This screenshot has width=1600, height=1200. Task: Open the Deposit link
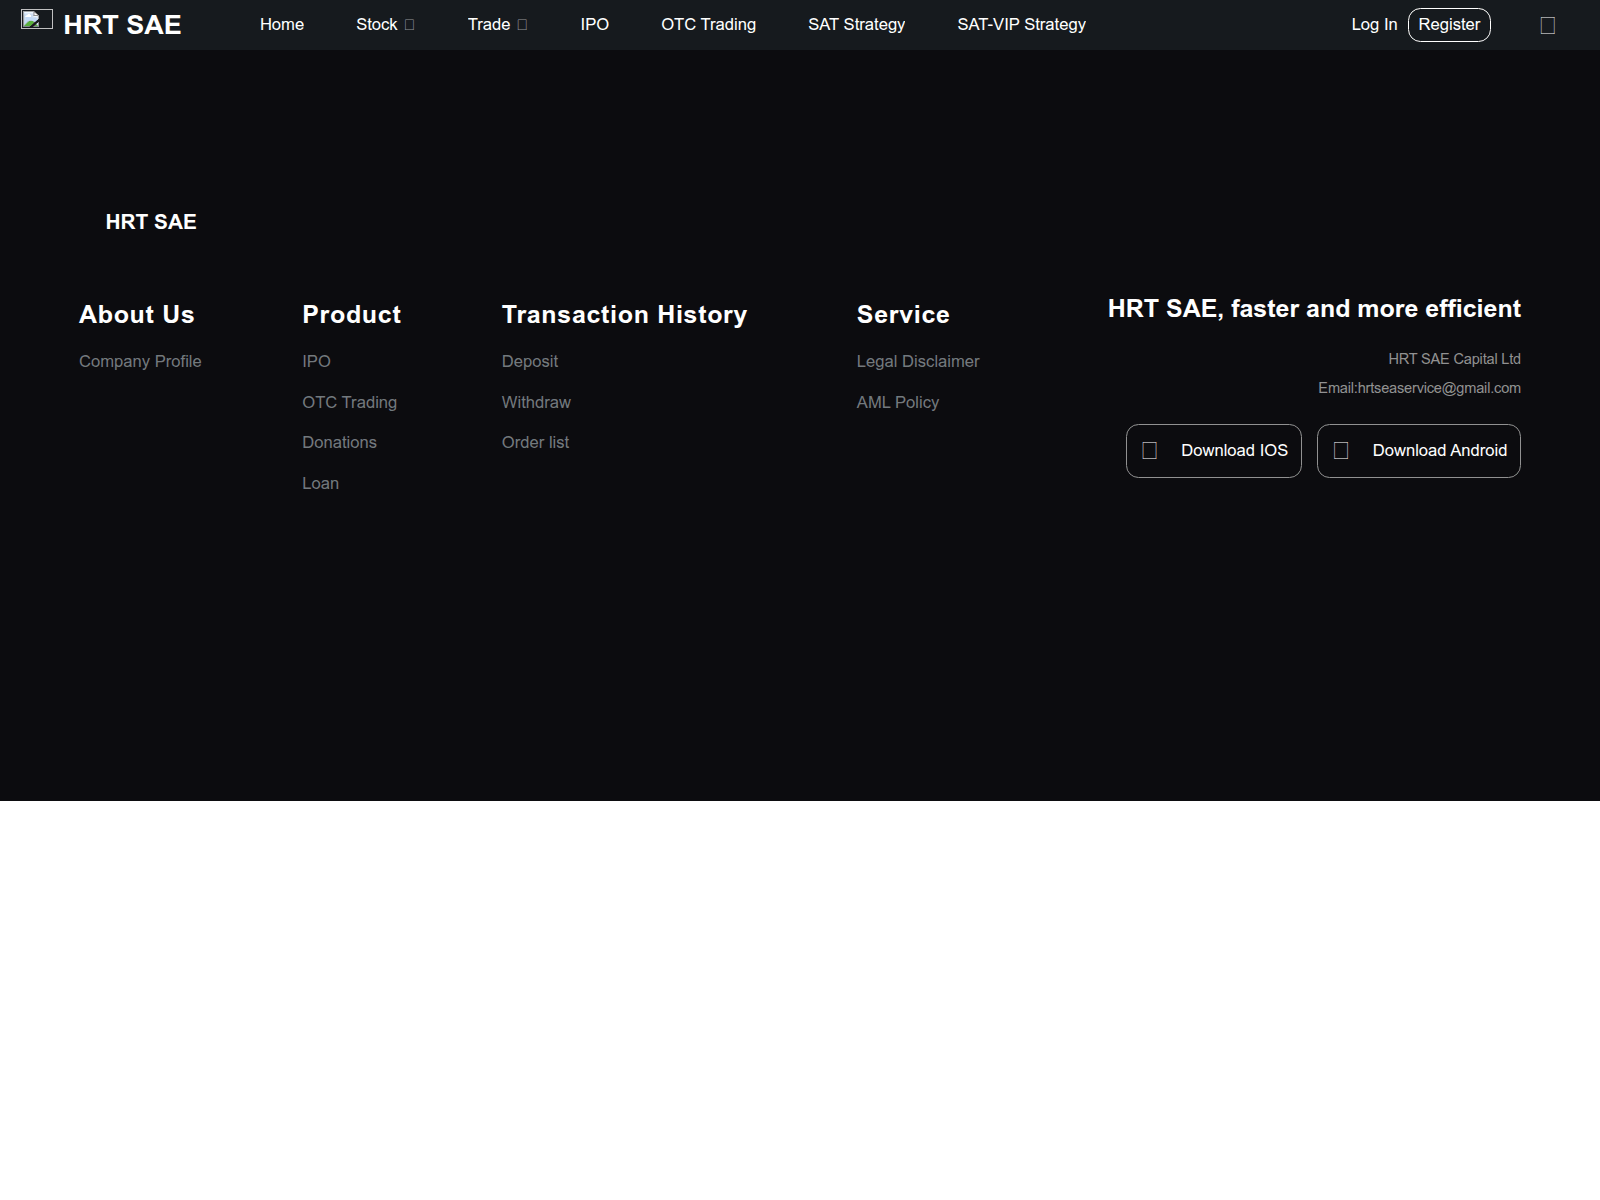pos(530,361)
